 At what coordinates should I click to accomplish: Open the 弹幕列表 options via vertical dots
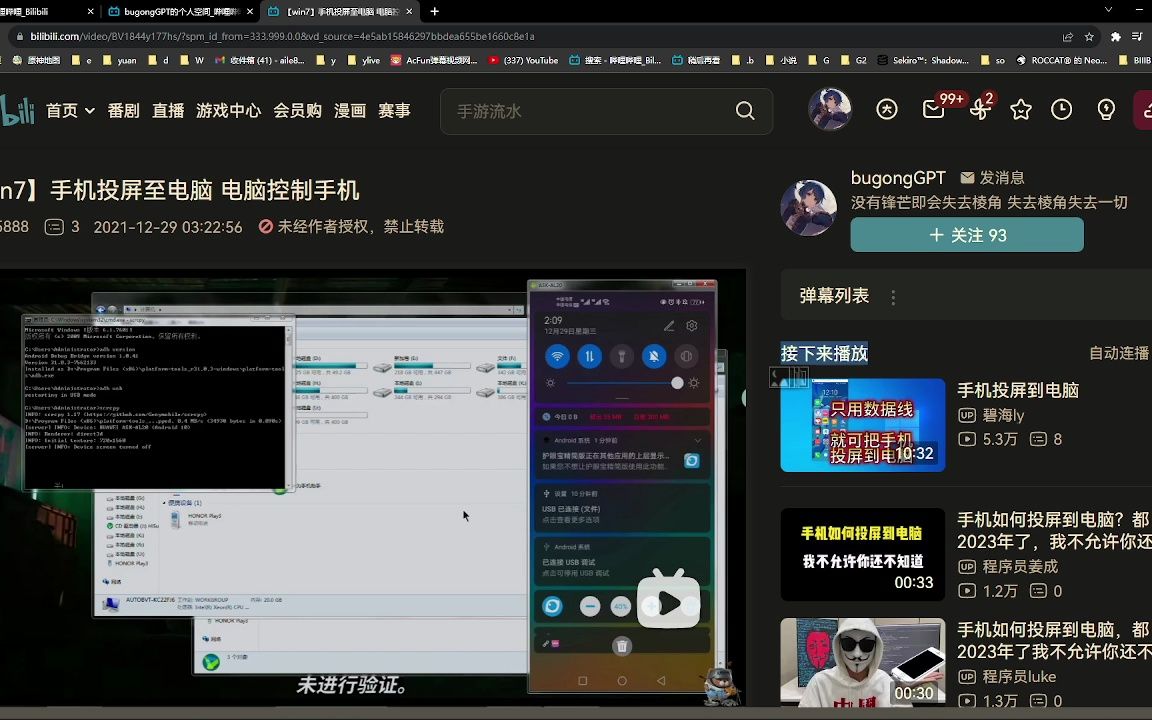click(x=894, y=296)
